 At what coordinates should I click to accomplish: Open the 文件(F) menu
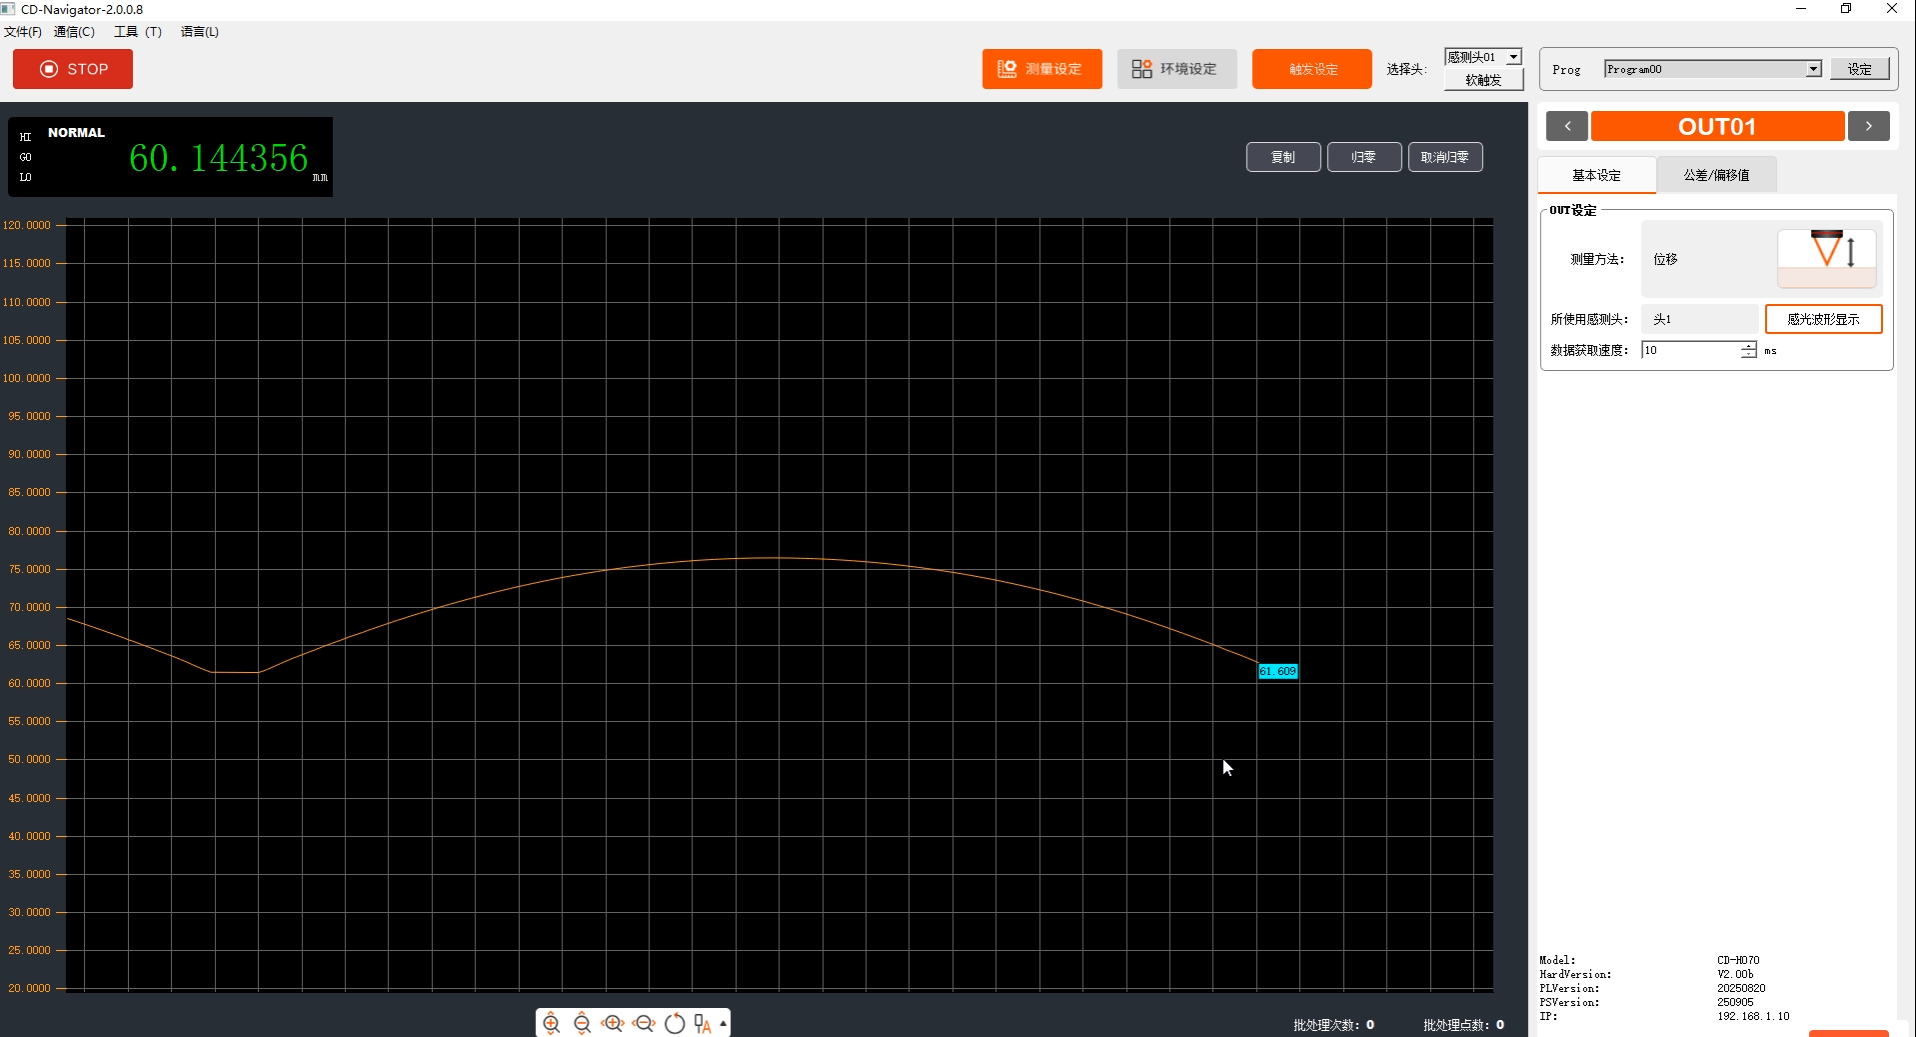click(x=23, y=32)
